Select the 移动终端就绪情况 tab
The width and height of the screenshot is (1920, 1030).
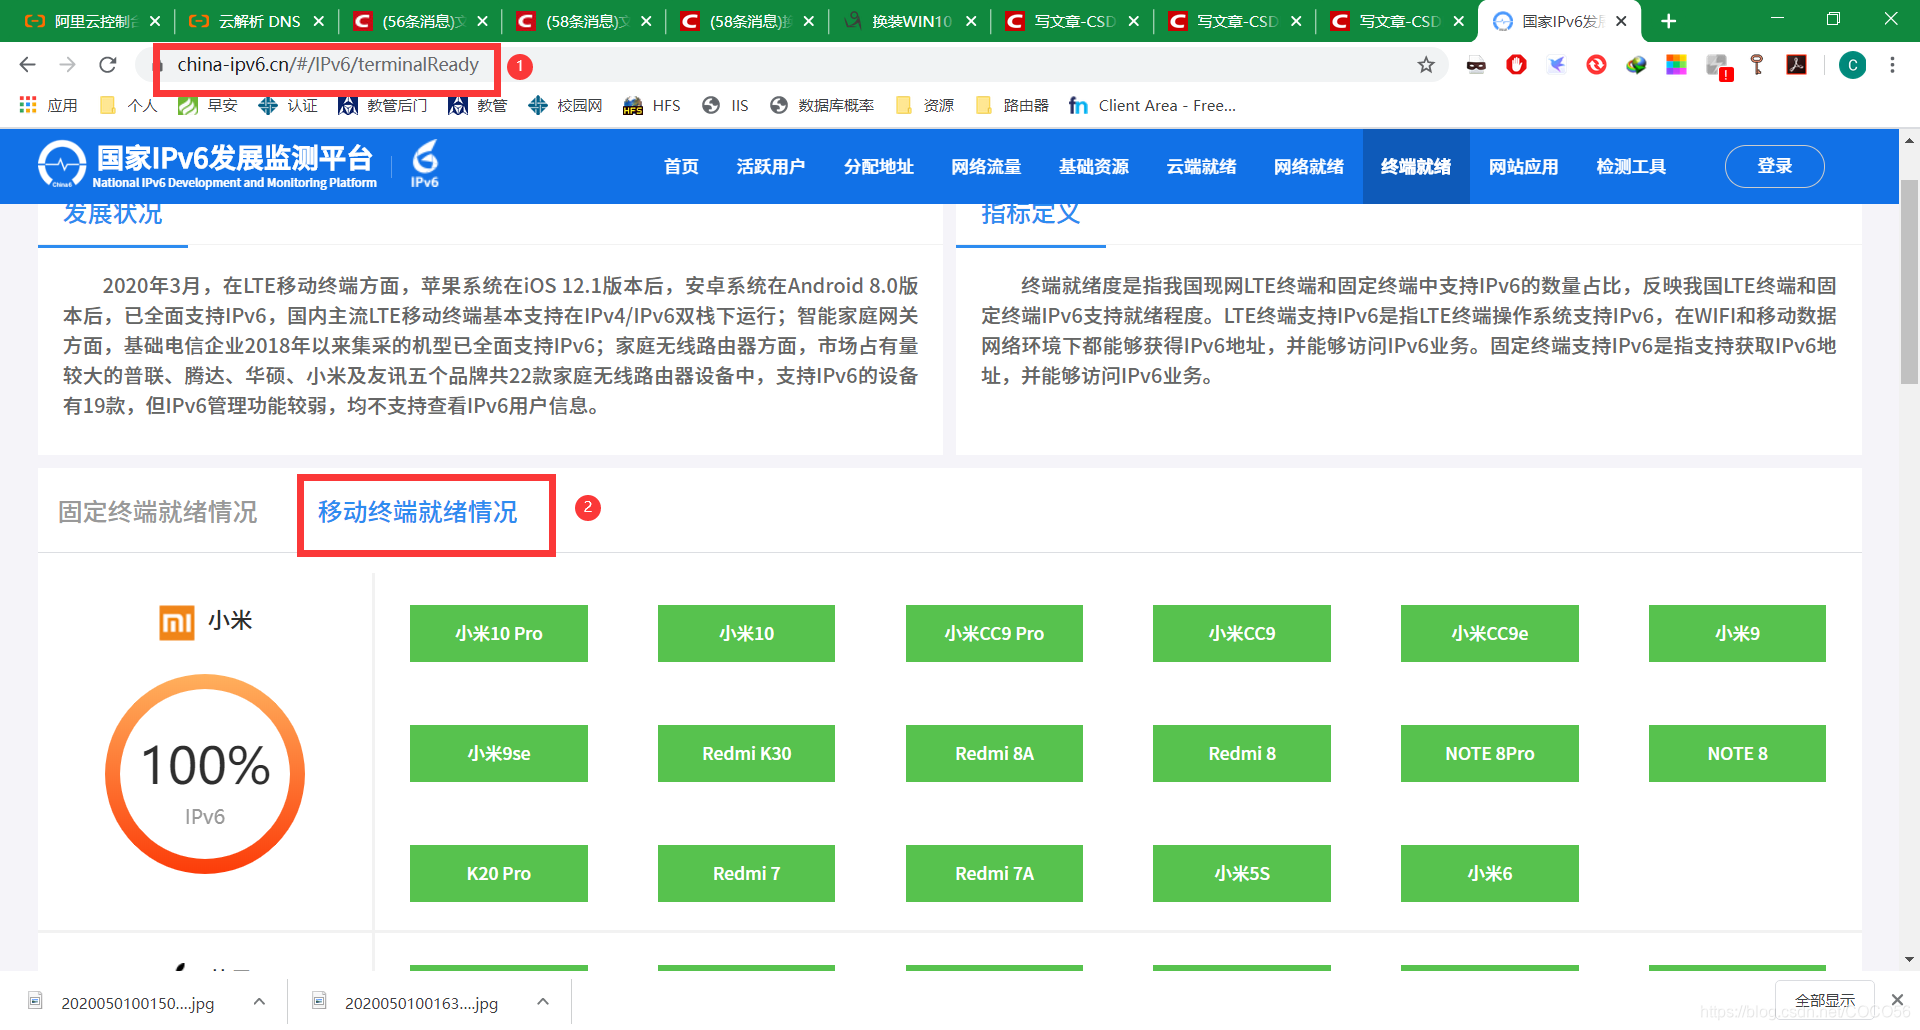coord(425,511)
